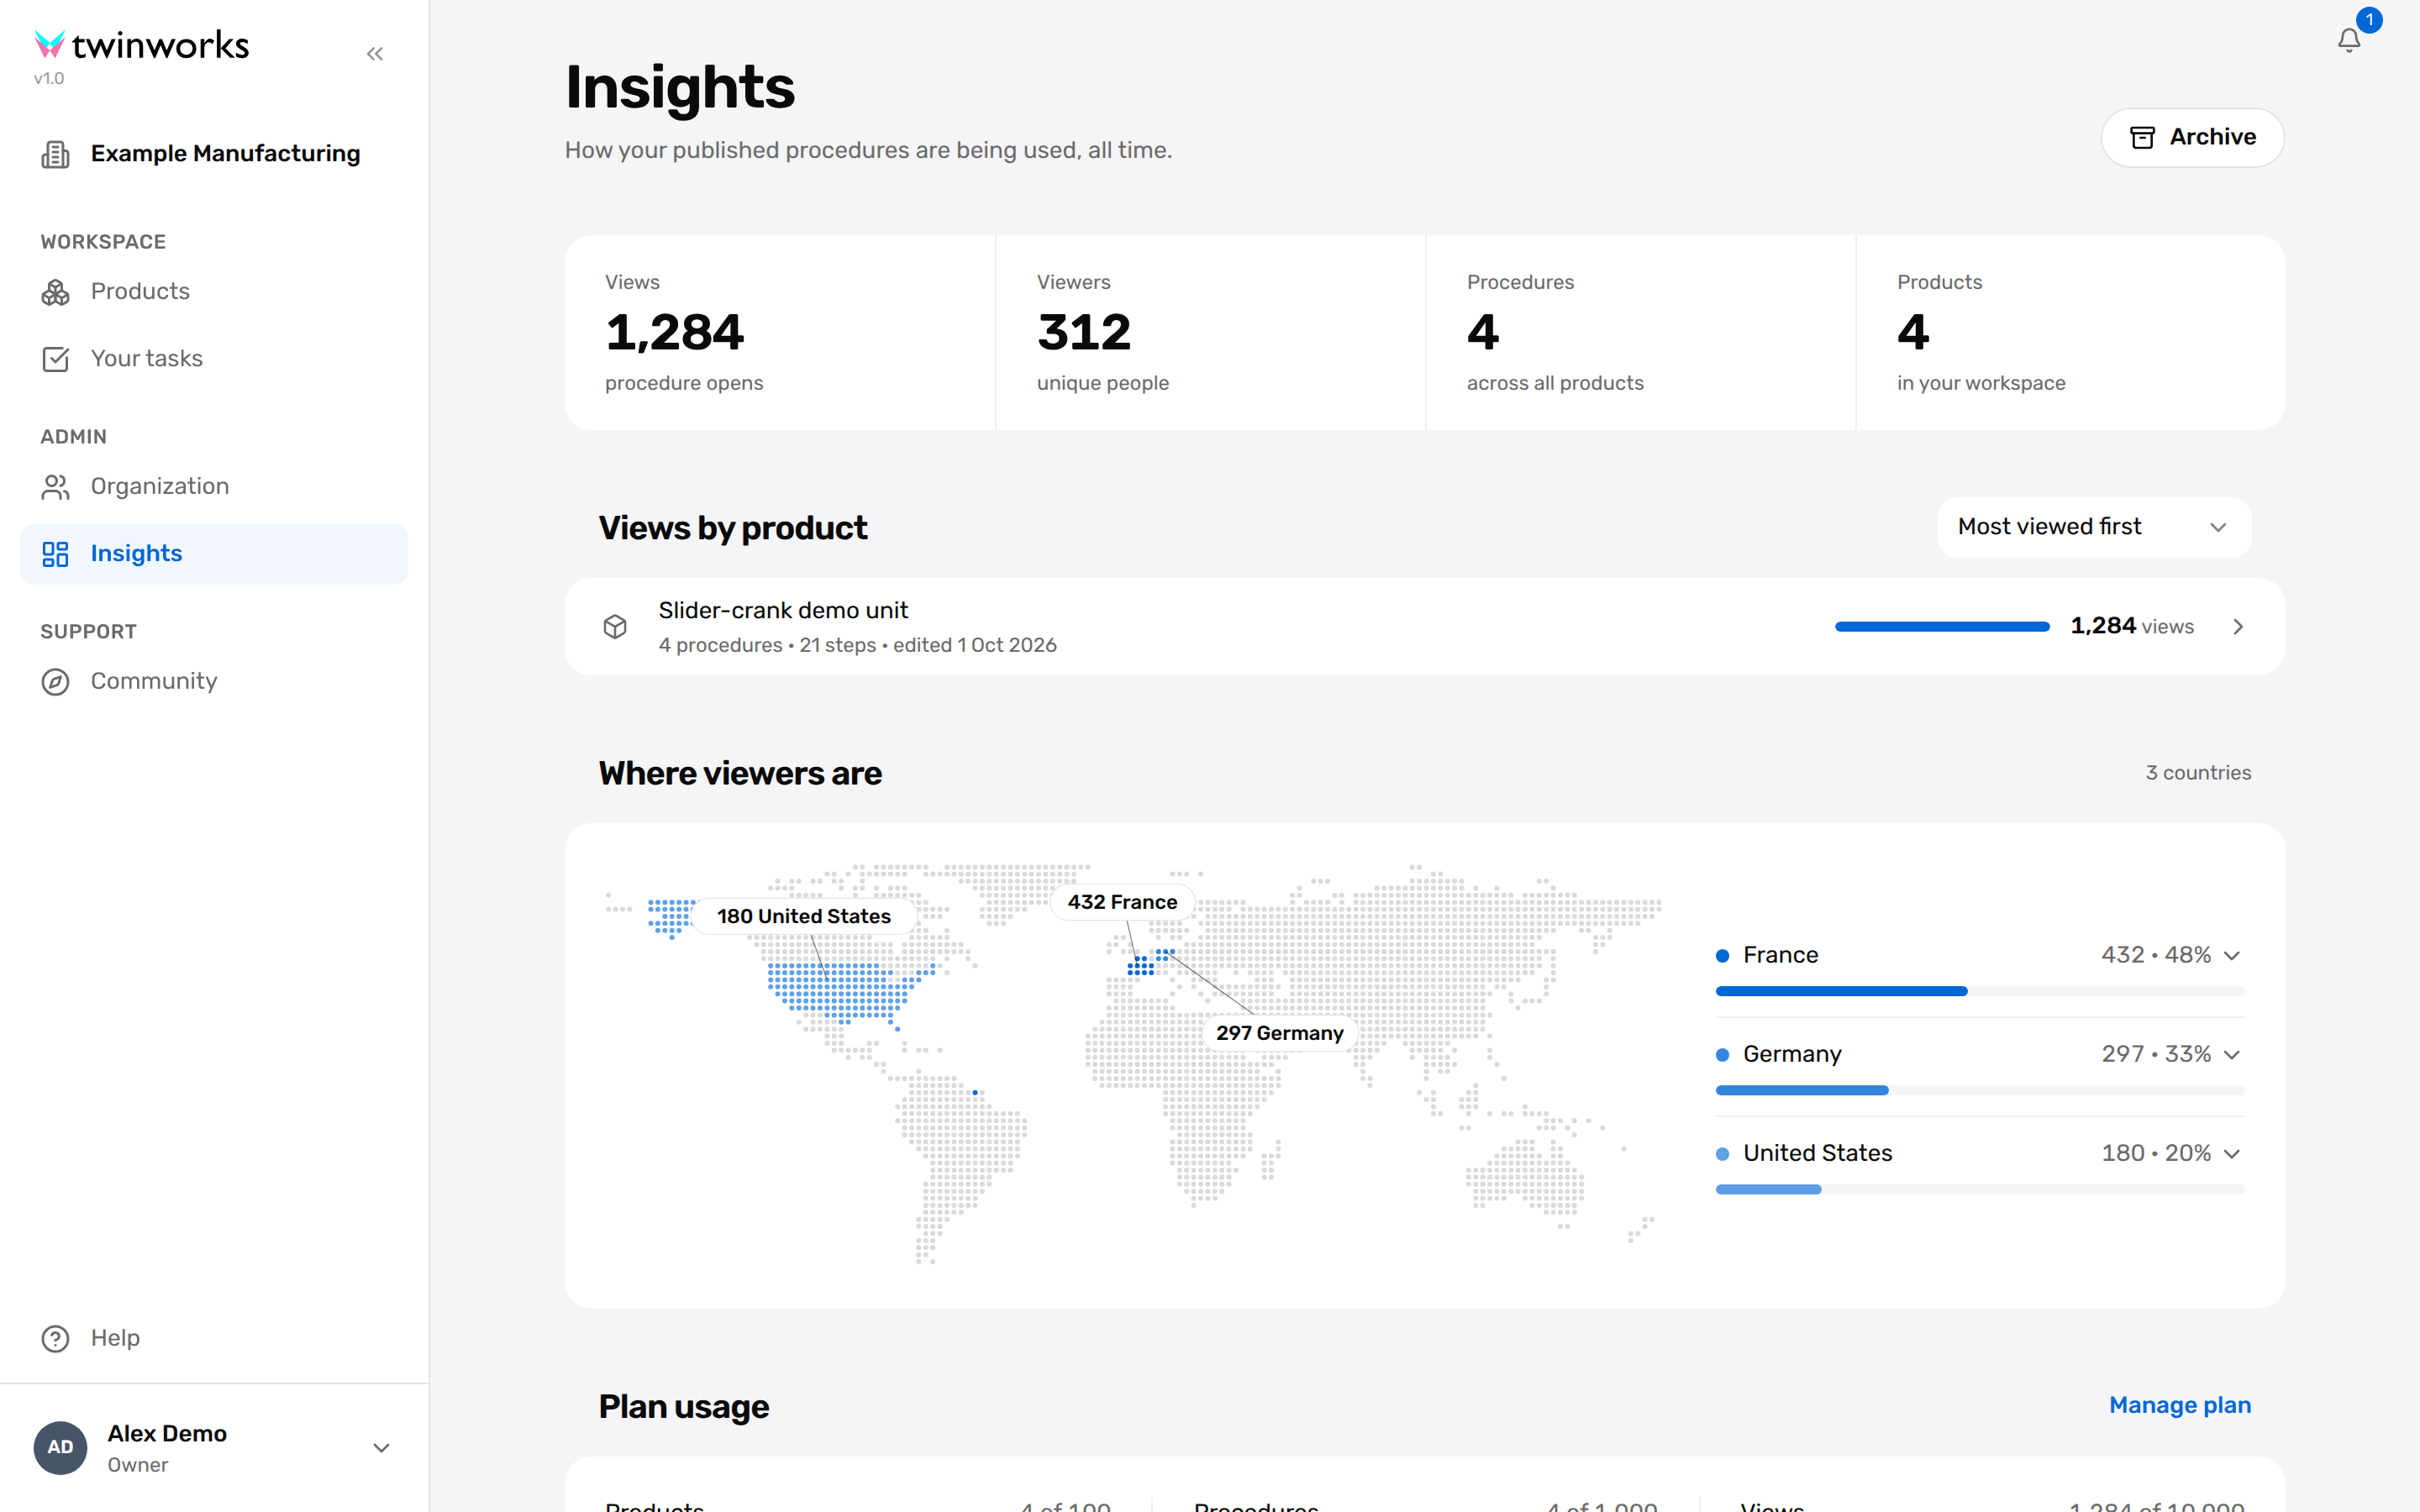Click the France percentage bar
This screenshot has height=1512, width=2420.
tap(1979, 991)
